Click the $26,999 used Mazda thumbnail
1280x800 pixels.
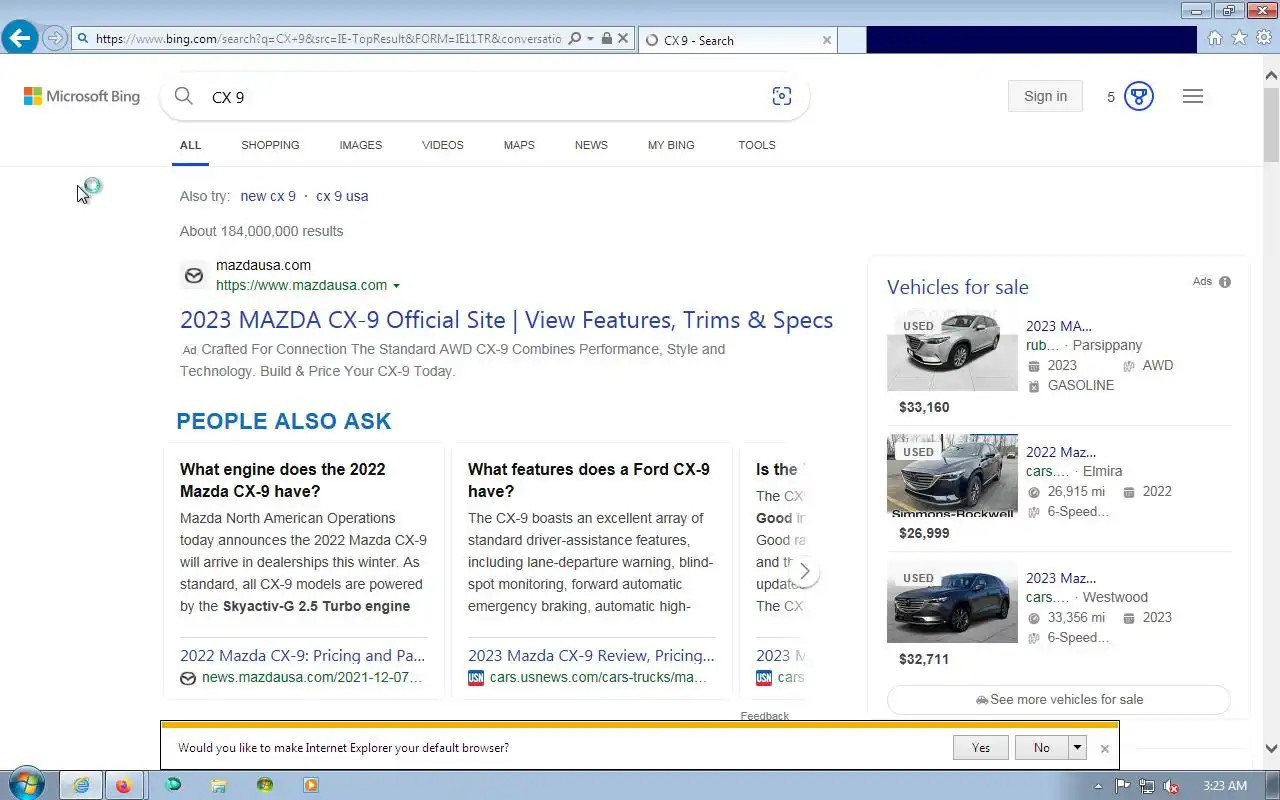point(952,475)
